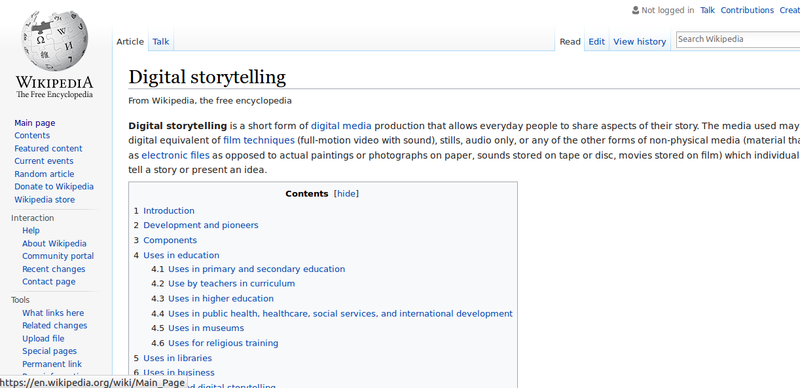Open Special pages
Screen dimensions: 800x388
[x=49, y=351]
